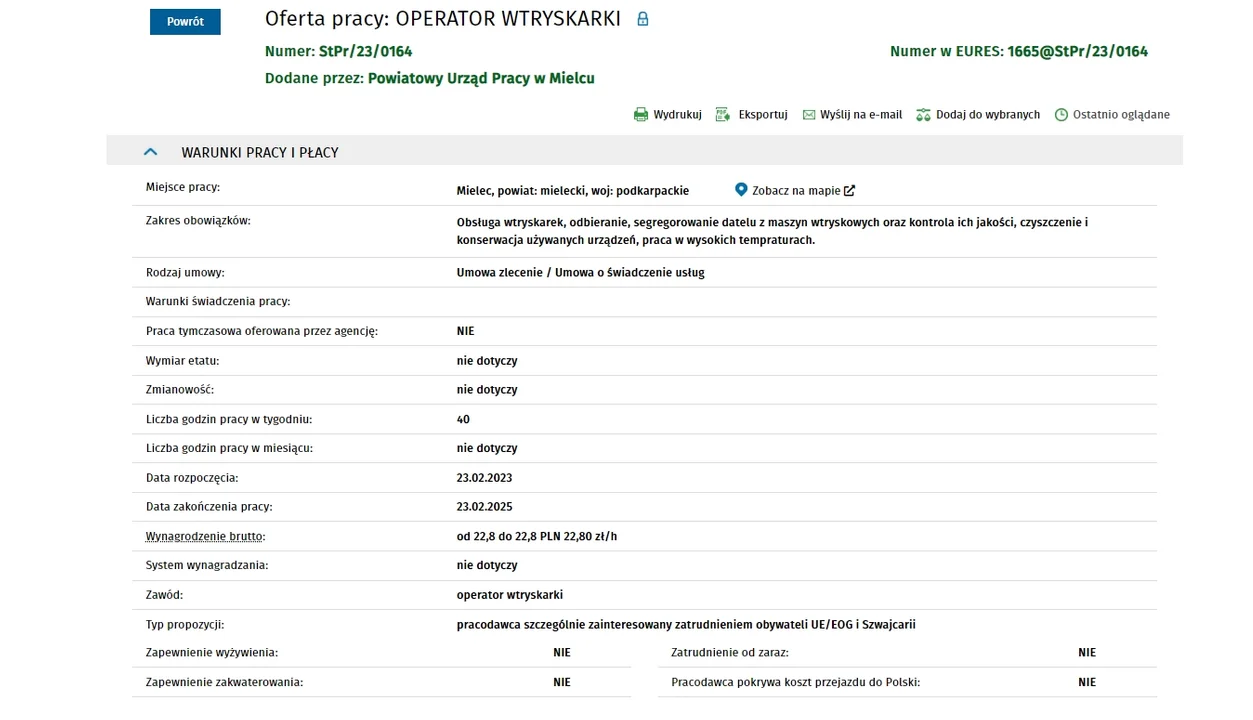Click the Zapewnienie wyżywienia label
Screen dimensions: 1253x720
[x=212, y=652]
